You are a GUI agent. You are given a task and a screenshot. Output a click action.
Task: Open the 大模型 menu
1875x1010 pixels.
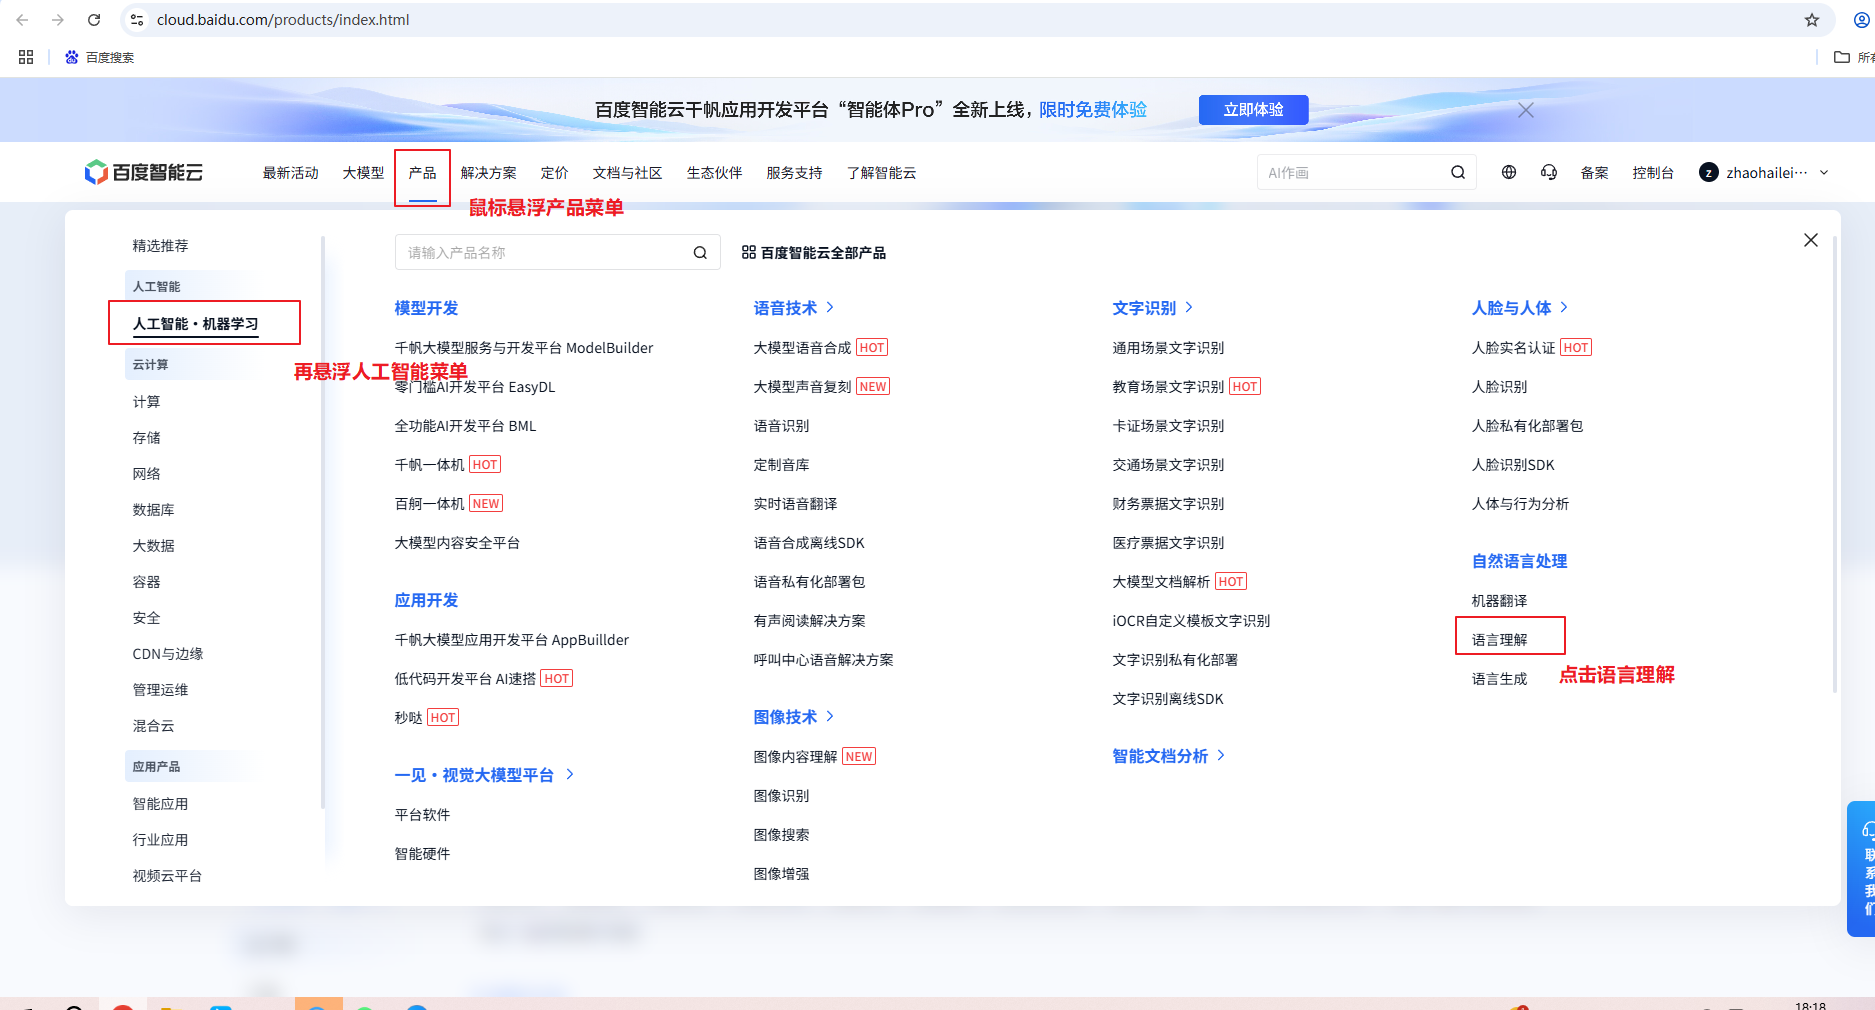(x=363, y=173)
